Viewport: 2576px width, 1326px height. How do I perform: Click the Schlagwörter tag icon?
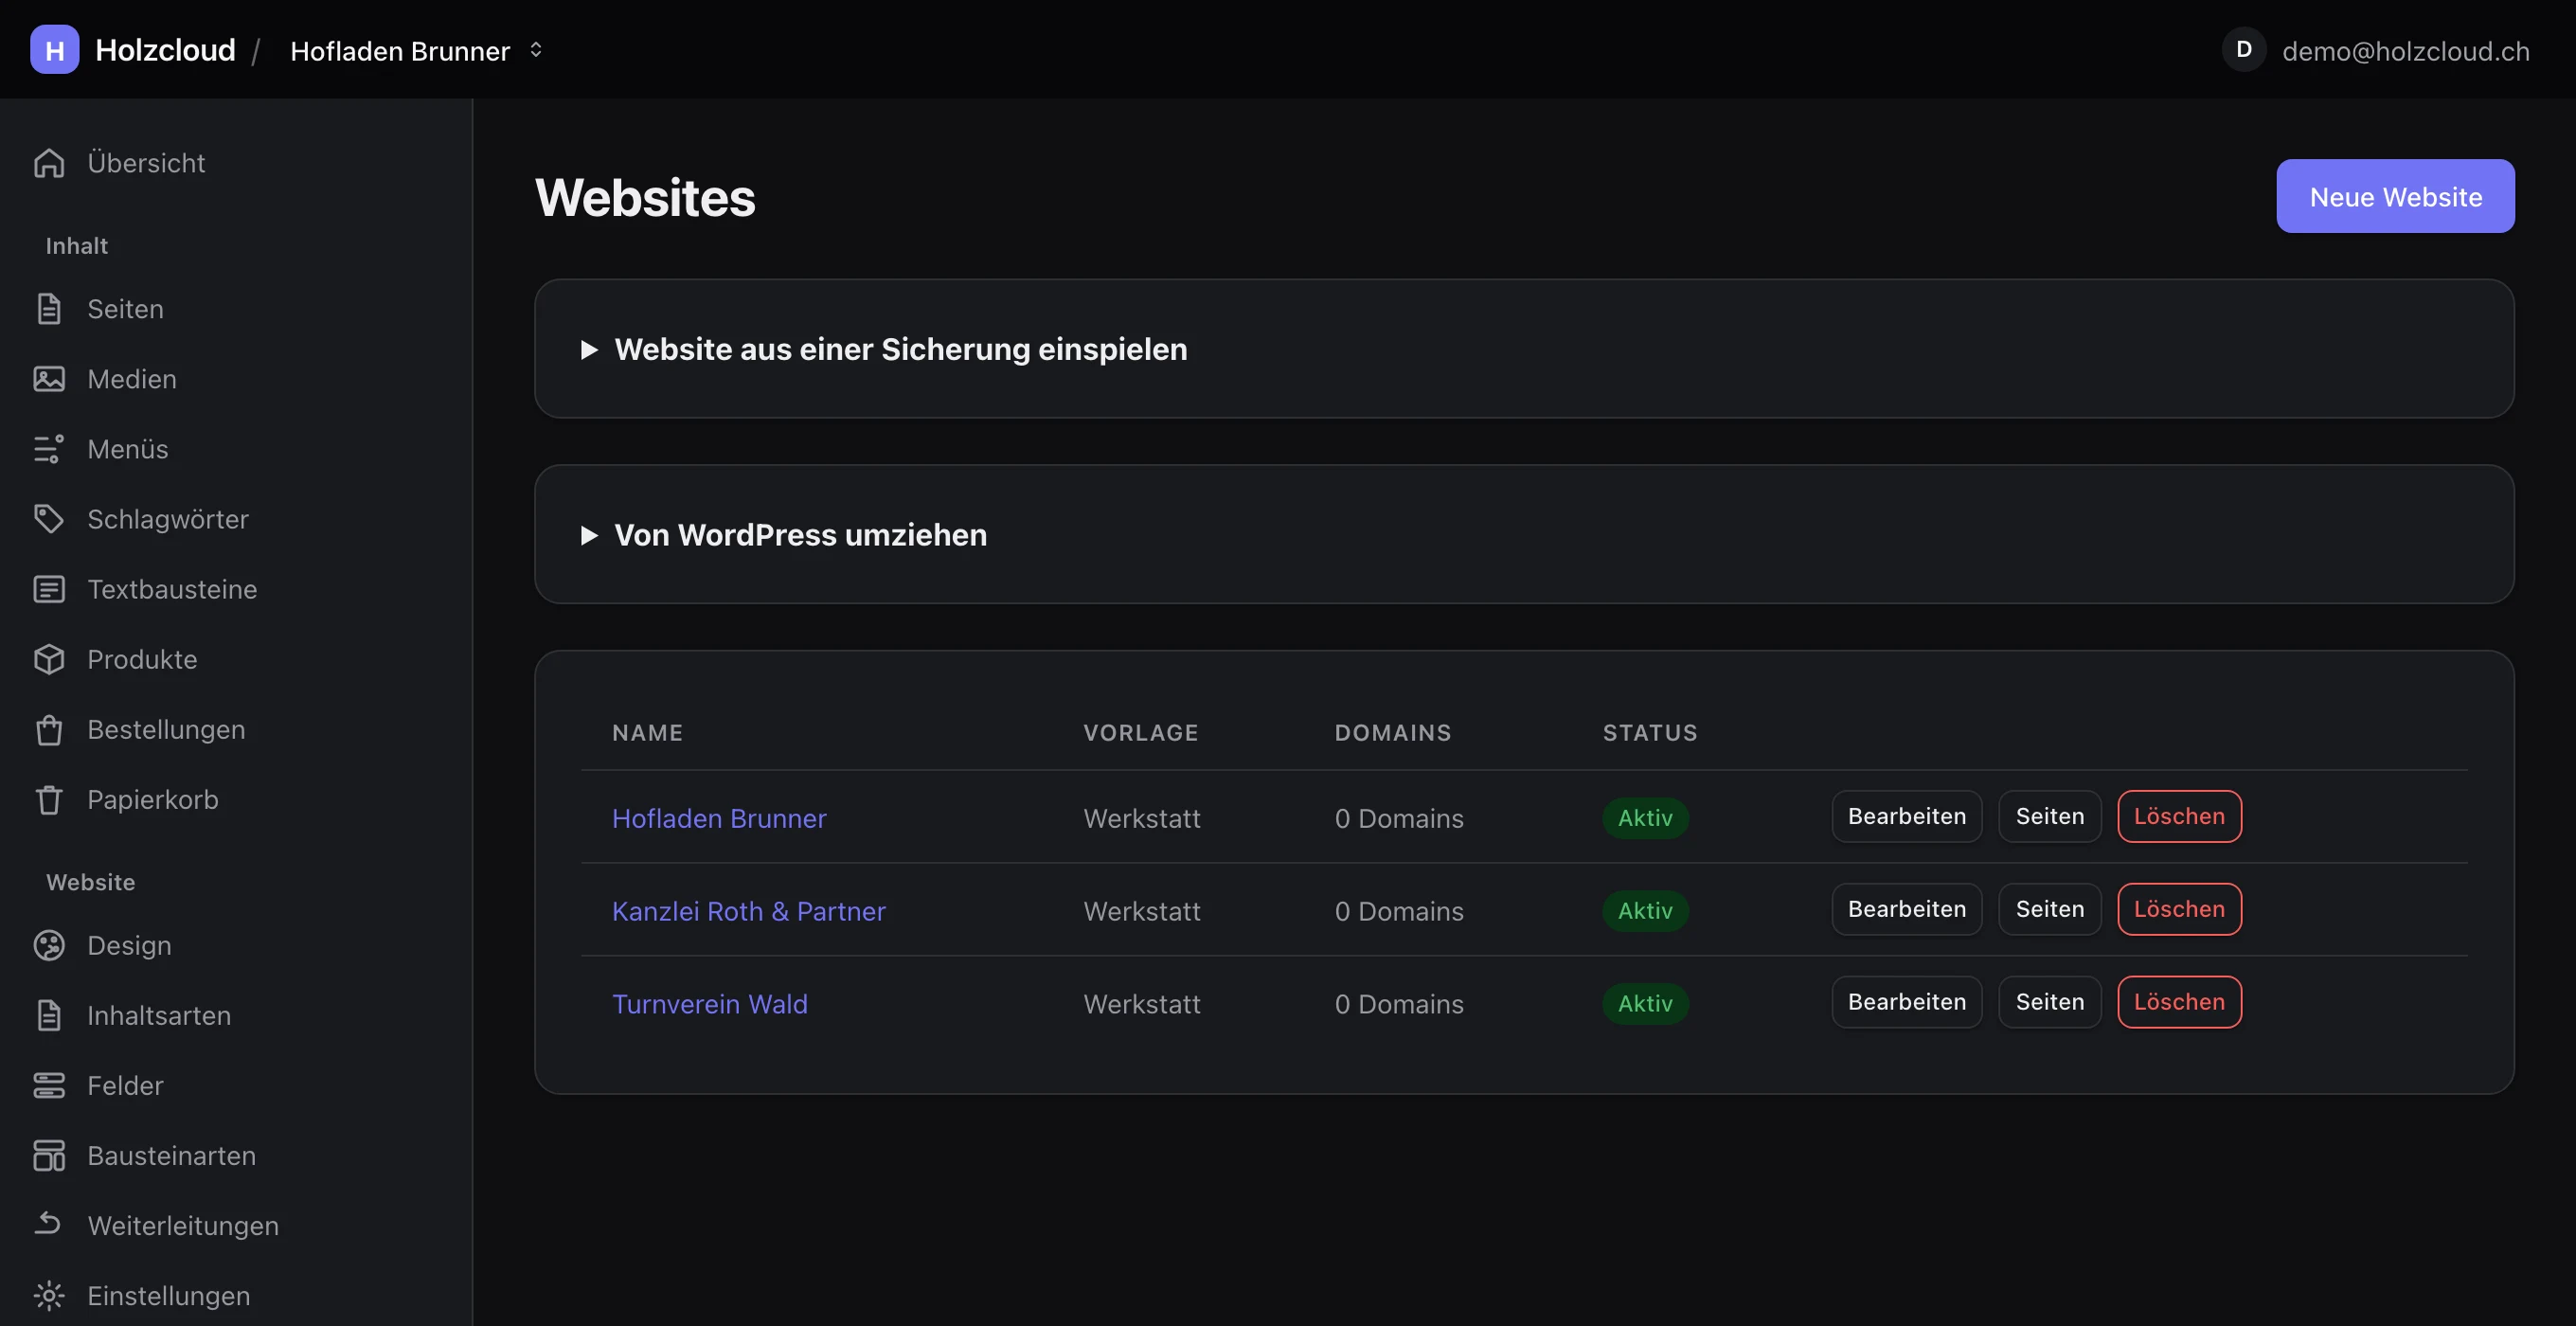49,519
